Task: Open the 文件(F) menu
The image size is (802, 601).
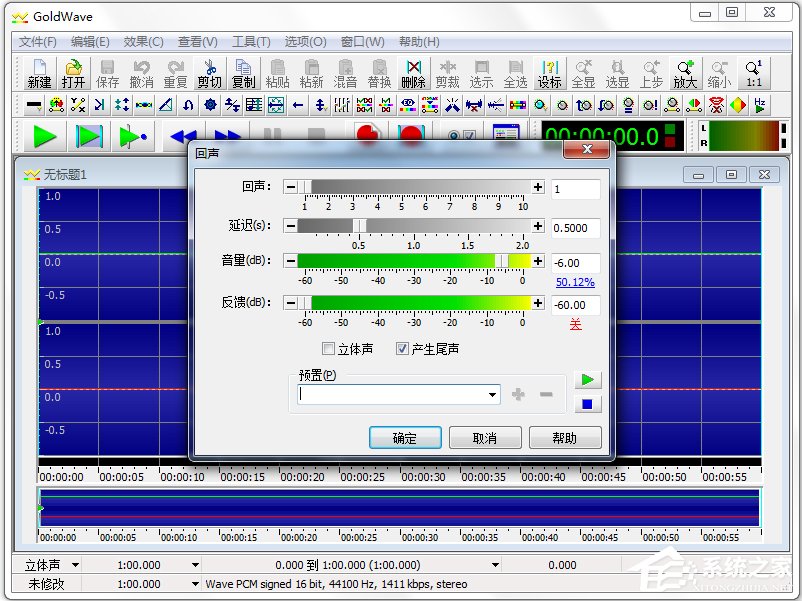Action: pyautogui.click(x=38, y=42)
